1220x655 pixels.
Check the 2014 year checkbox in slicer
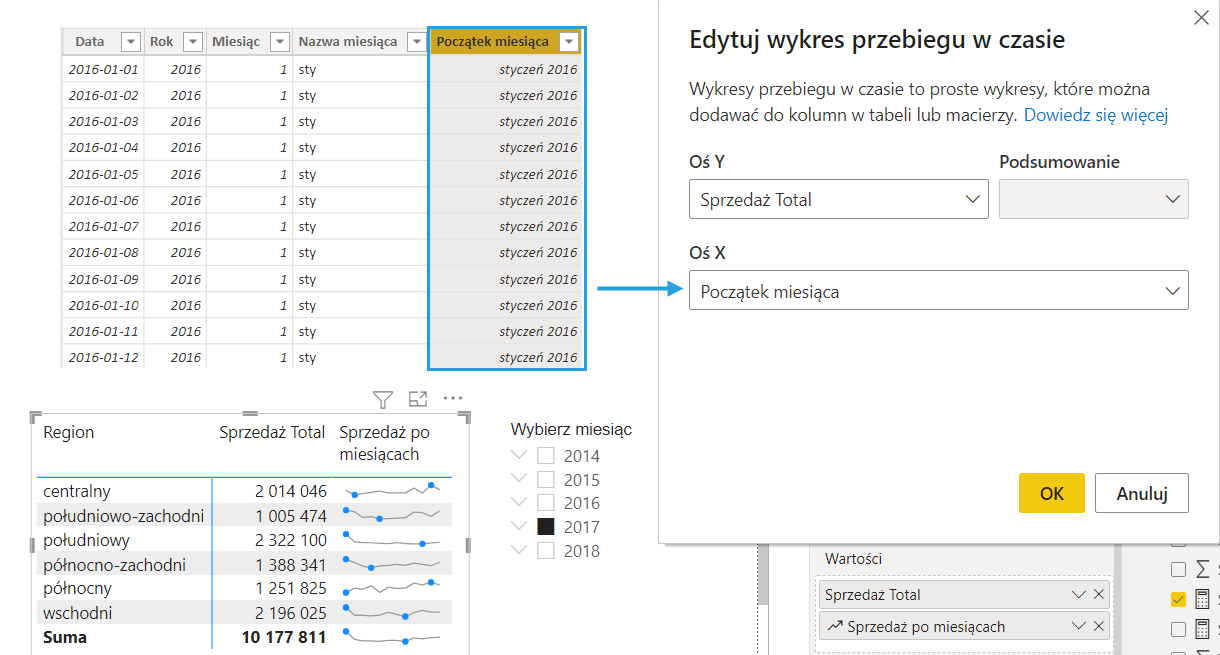[x=546, y=456]
